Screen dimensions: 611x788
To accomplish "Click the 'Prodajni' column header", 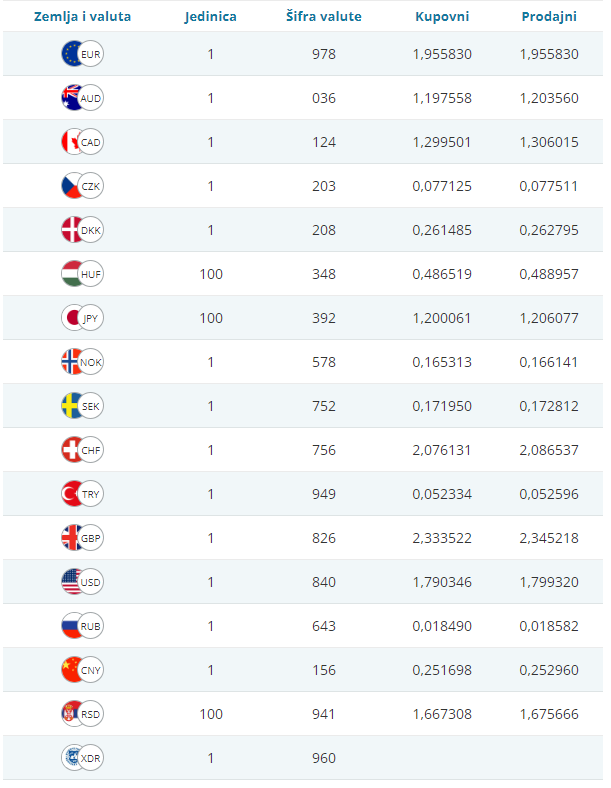I will pos(549,17).
